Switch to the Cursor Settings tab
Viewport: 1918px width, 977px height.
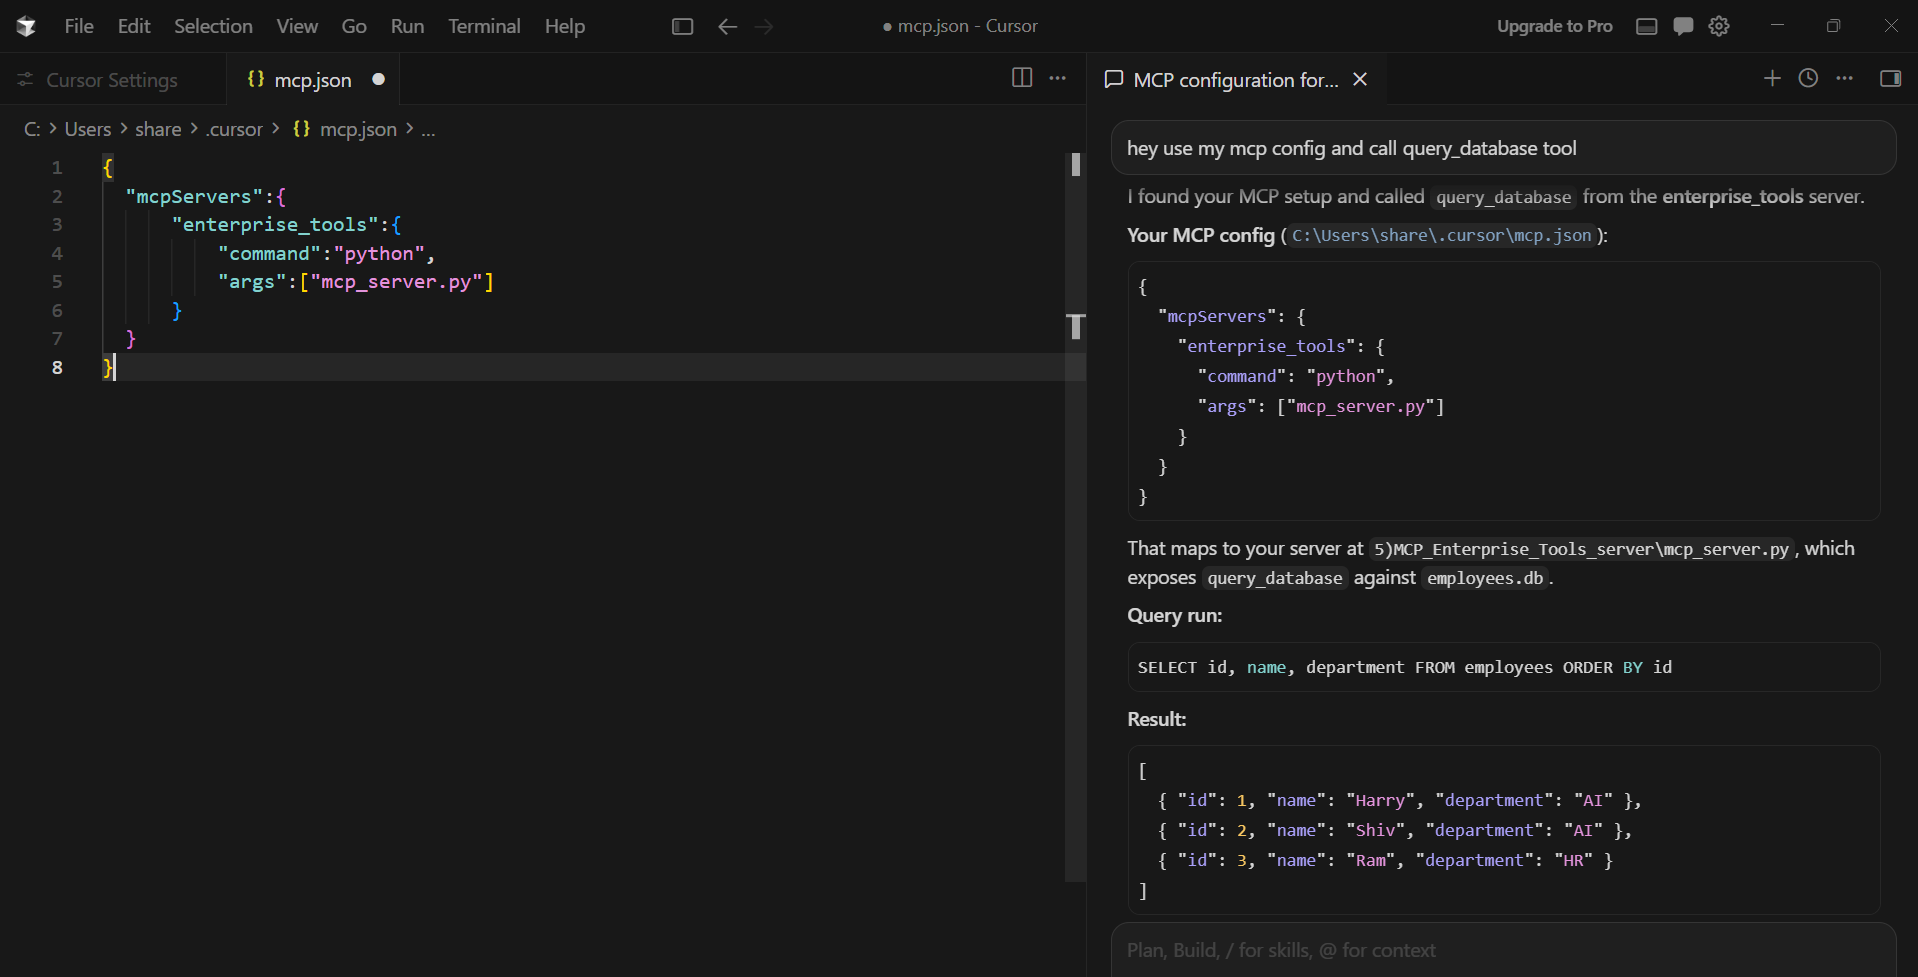(x=112, y=79)
